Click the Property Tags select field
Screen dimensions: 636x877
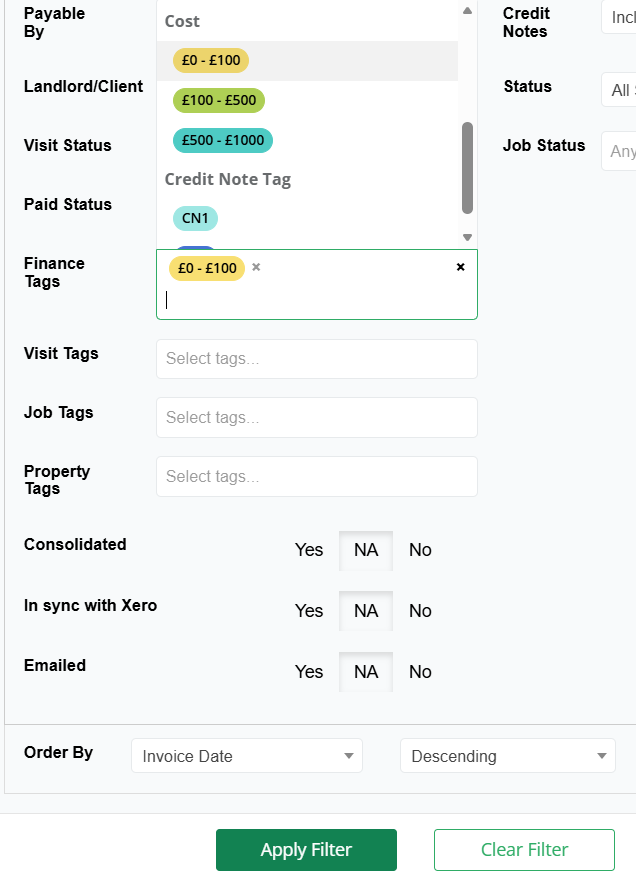coord(317,477)
